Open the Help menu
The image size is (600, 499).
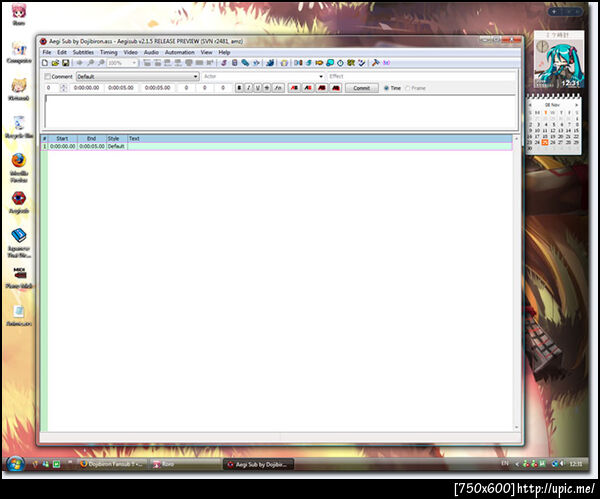click(x=224, y=52)
